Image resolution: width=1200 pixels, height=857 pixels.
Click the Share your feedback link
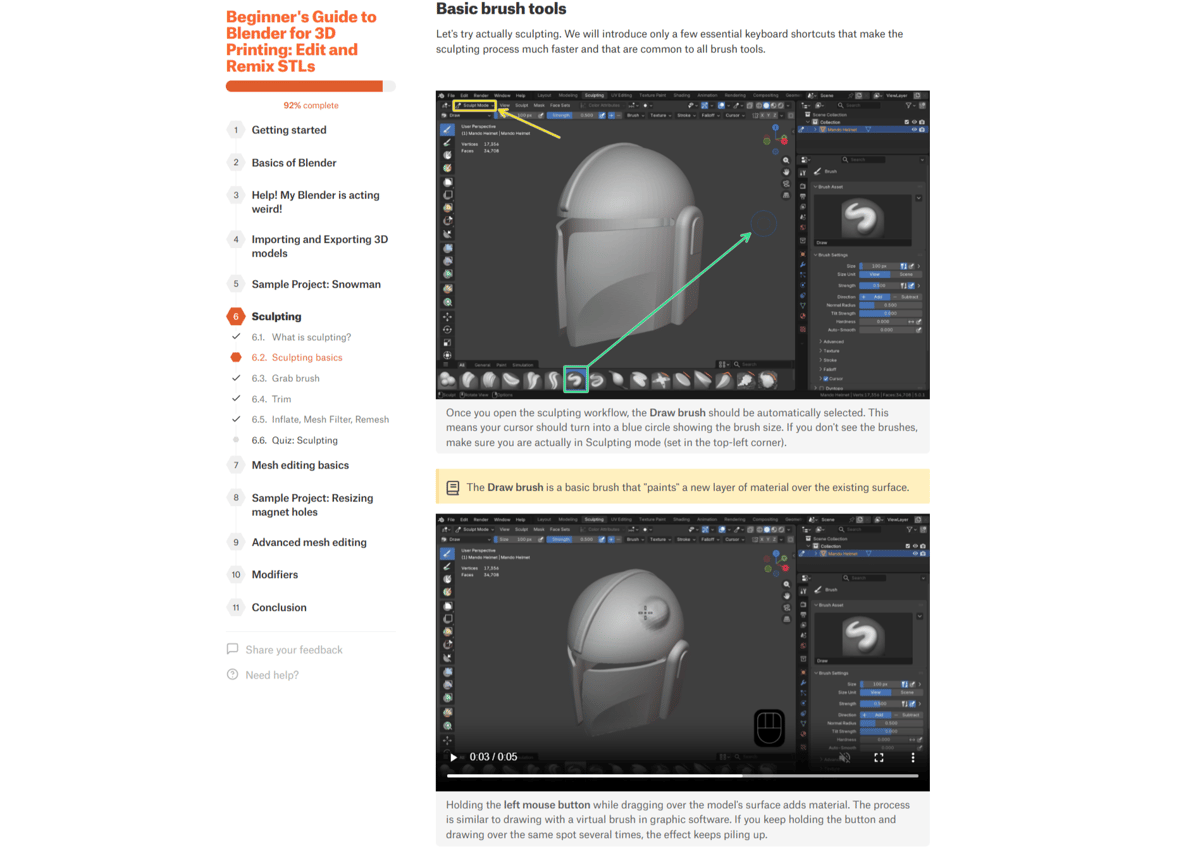pos(294,650)
